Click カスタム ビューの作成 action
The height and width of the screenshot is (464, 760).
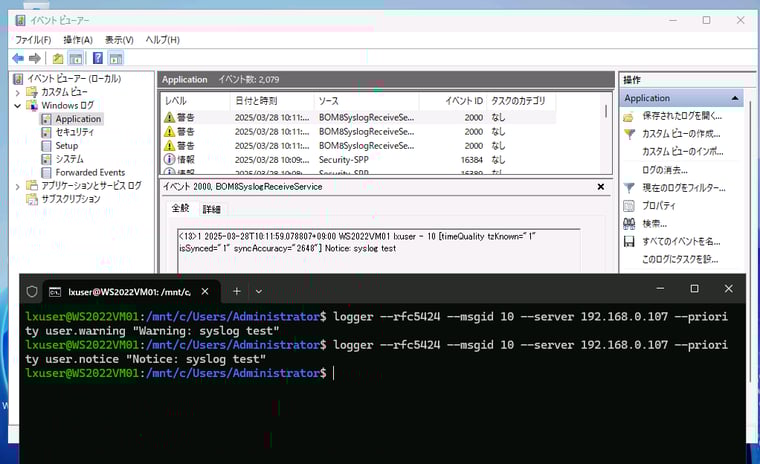[x=681, y=134]
